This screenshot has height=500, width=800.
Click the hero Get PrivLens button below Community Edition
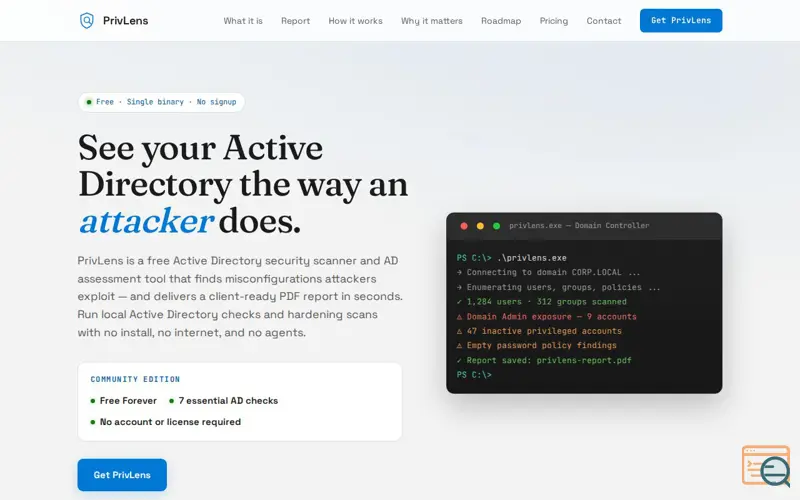coord(122,475)
